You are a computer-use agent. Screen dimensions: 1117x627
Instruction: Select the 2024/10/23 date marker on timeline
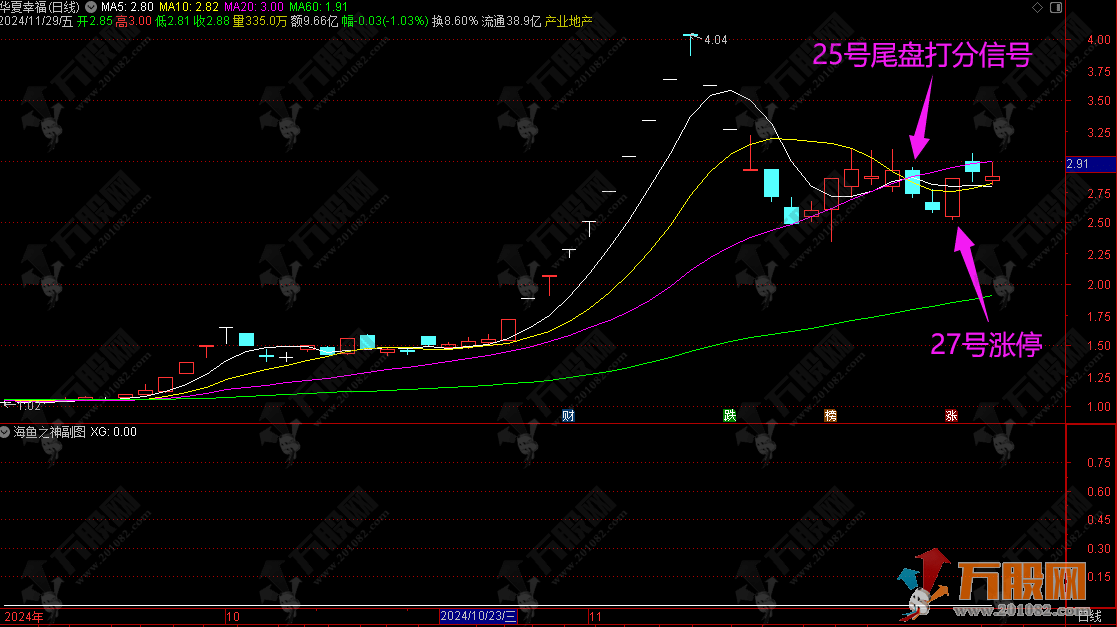(x=480, y=616)
